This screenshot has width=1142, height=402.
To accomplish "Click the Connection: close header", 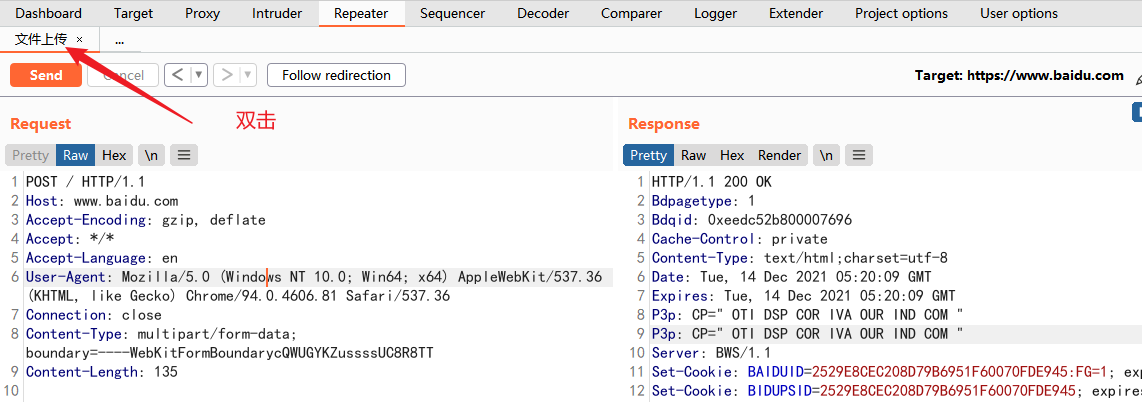I will 94,315.
